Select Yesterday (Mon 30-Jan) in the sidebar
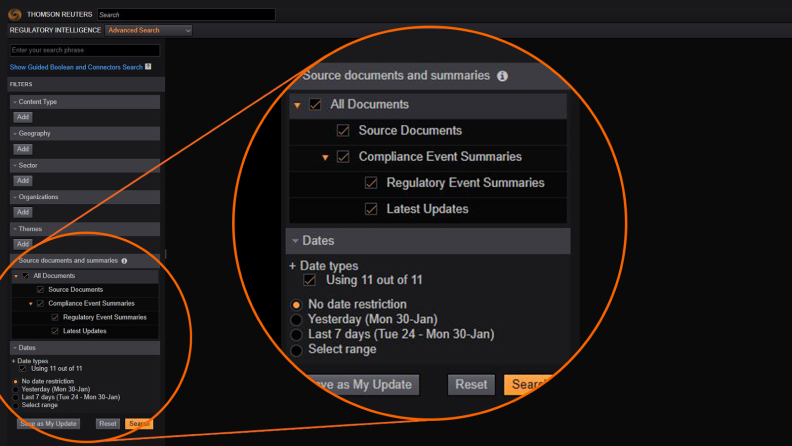The height and width of the screenshot is (446, 792). click(16, 389)
